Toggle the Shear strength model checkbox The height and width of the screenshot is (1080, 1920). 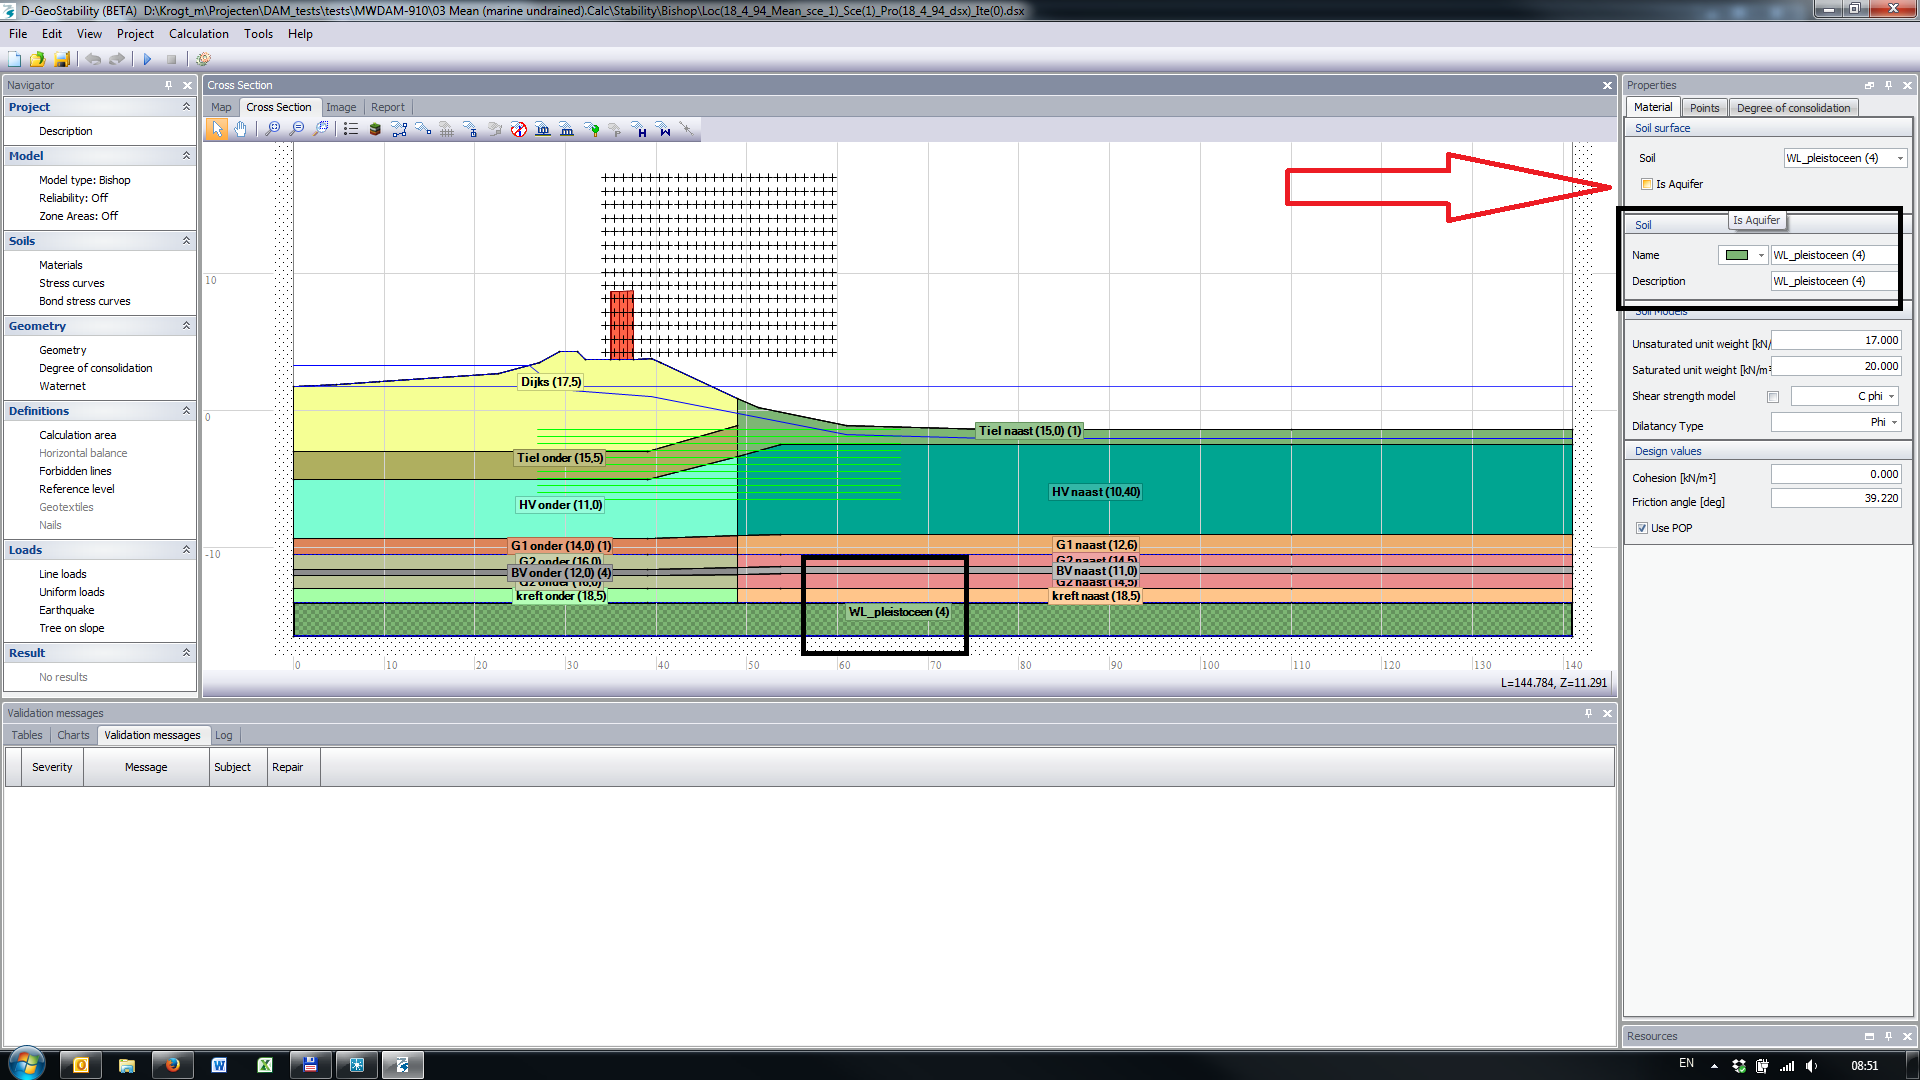click(x=1773, y=397)
